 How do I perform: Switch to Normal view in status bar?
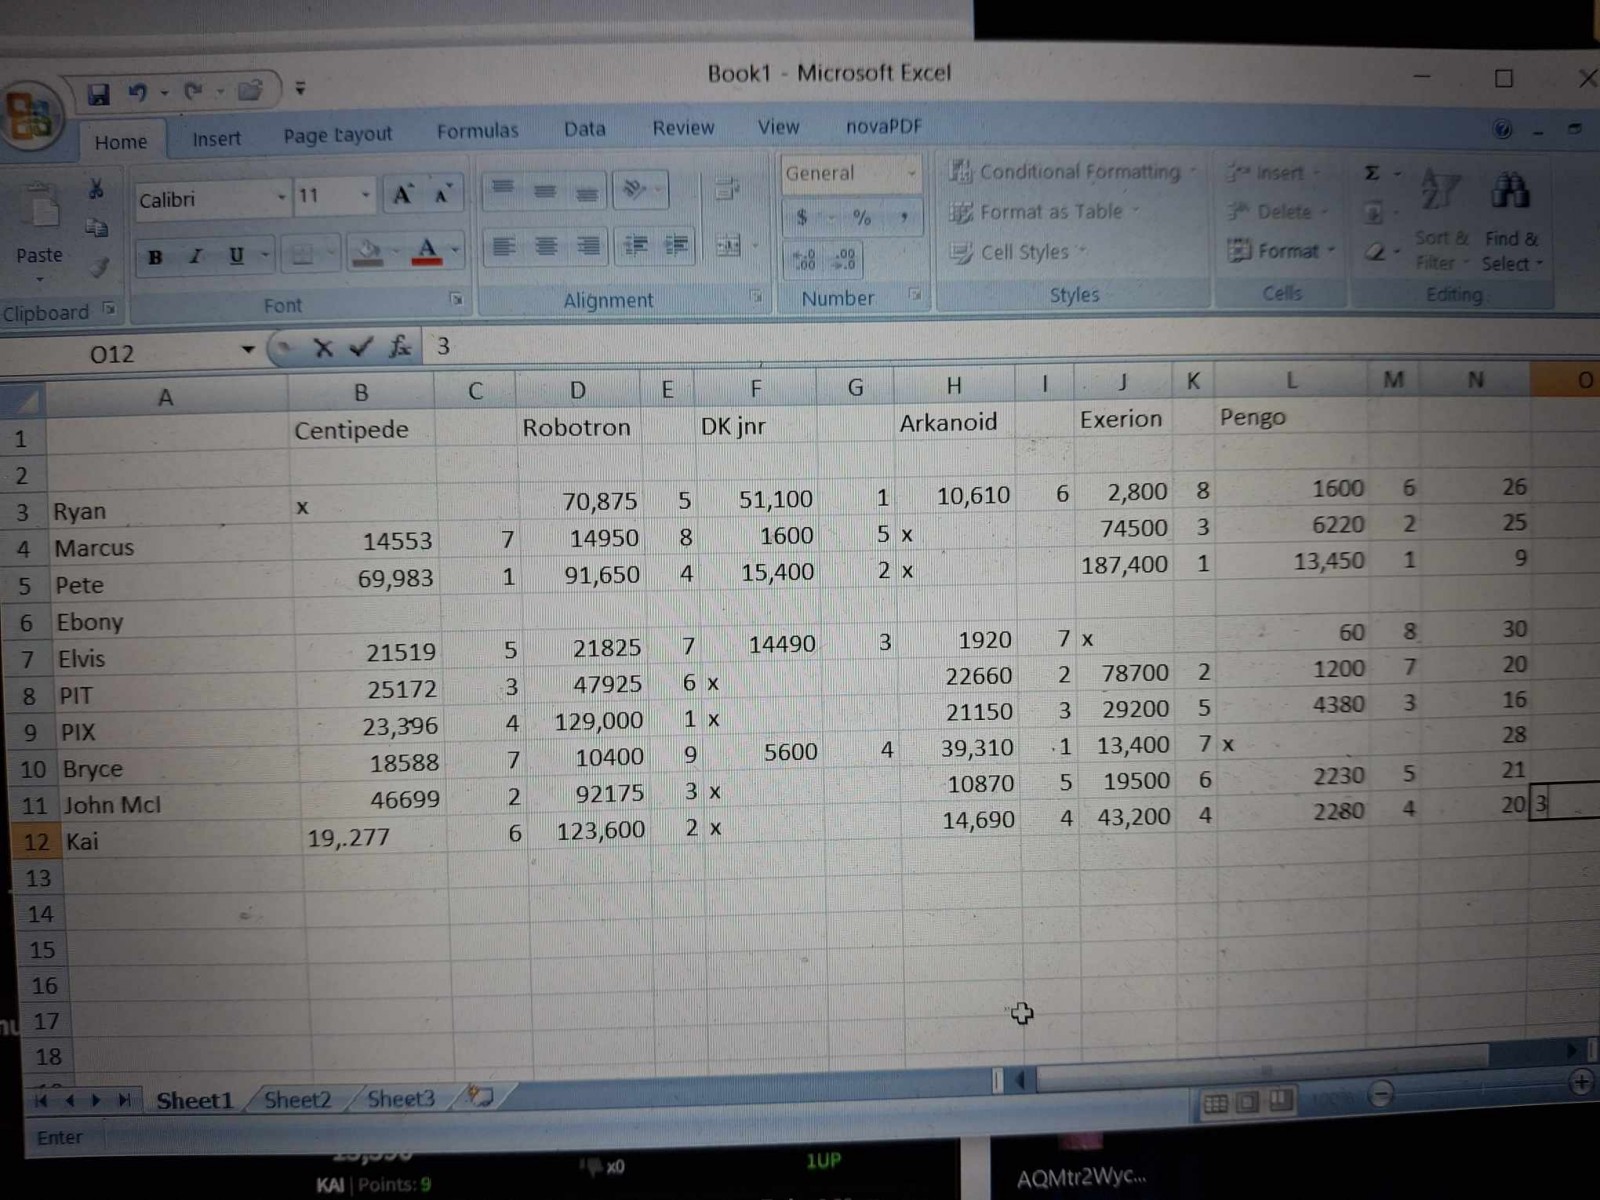1216,1104
